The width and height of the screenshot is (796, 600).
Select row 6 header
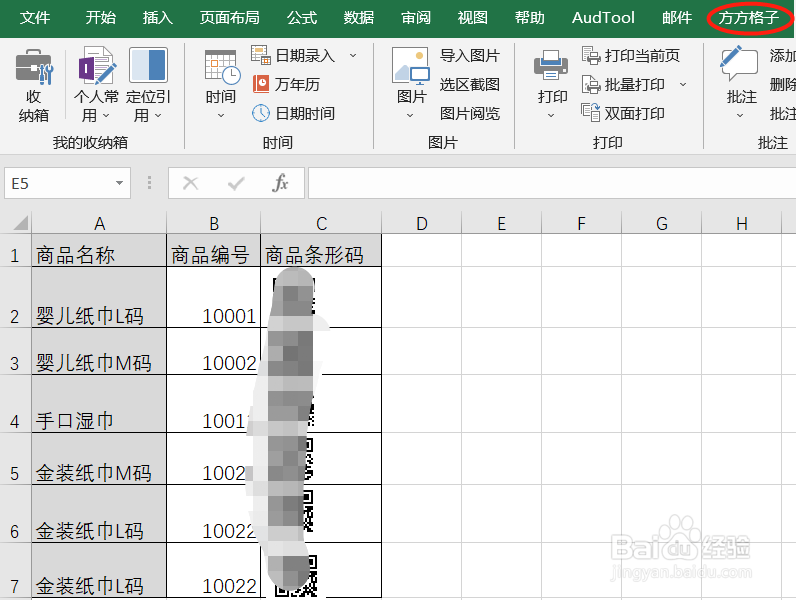[15, 514]
